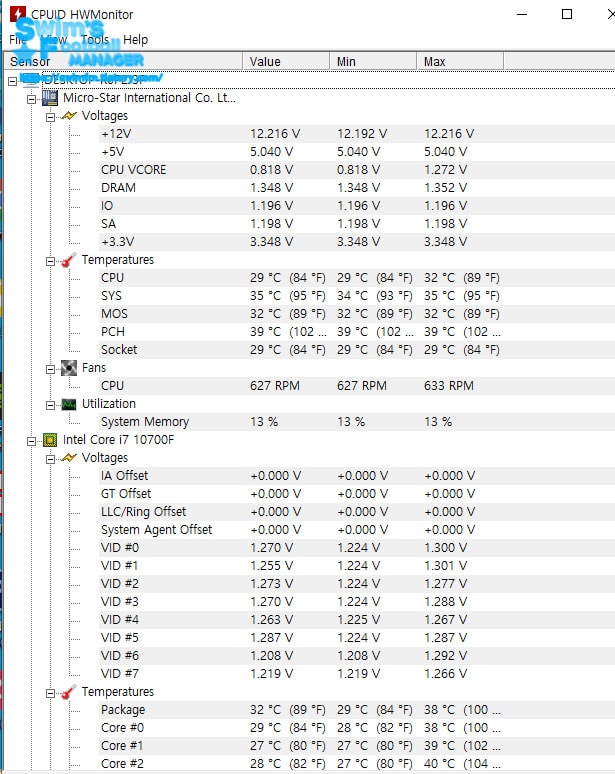Screen dimensions: 615x774
Task: Select the System Memory utilization row
Action: coord(356,422)
